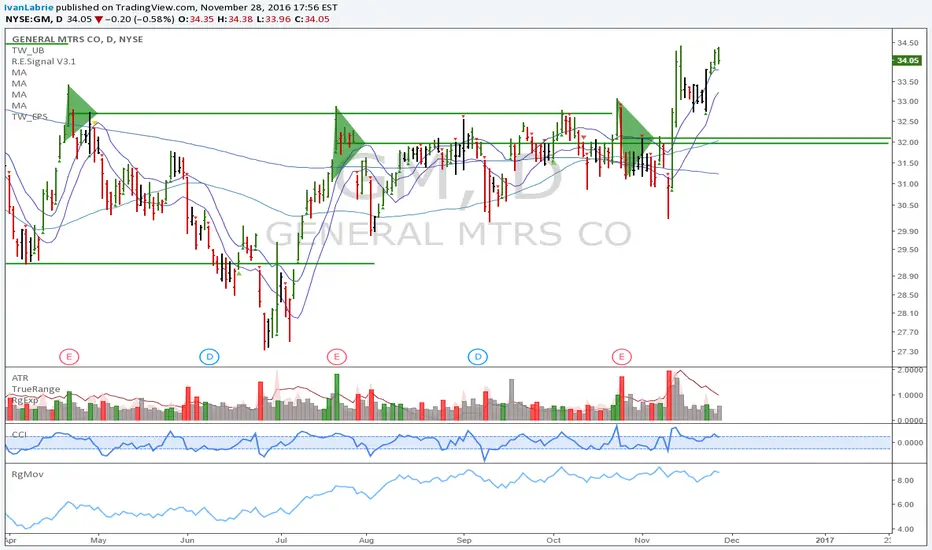Click the 32.00 price axis label
Viewport: 932px width, 550px height.
907,142
